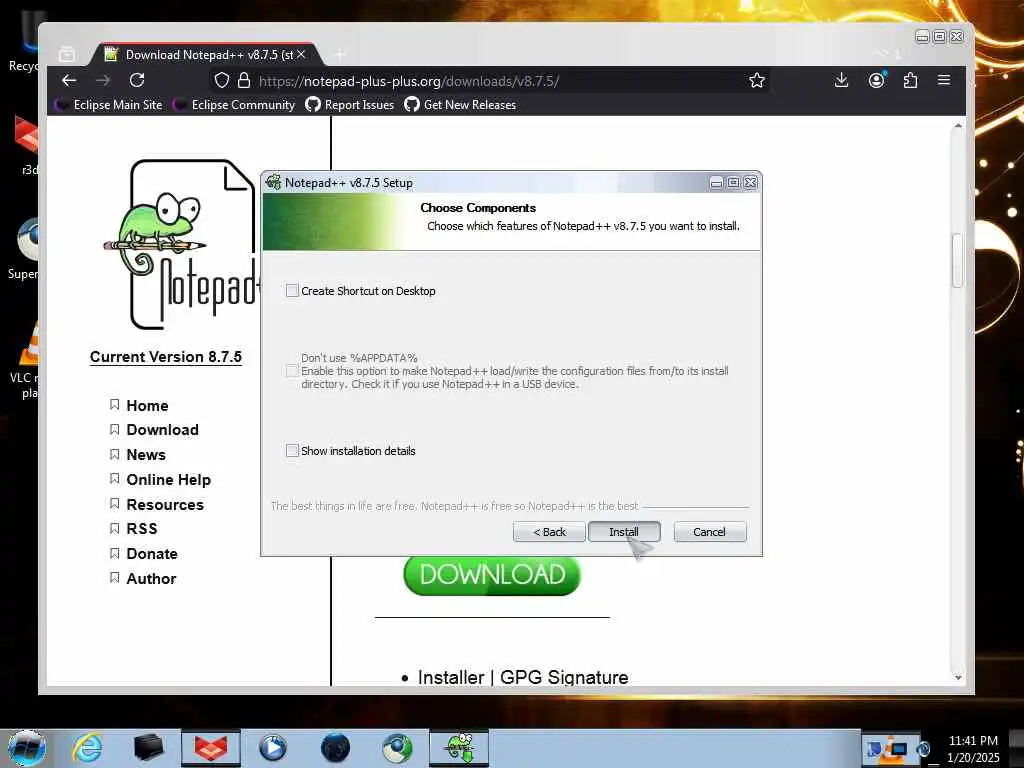Open the media player taskbar icon
Viewport: 1024px width, 768px height.
pos(272,748)
